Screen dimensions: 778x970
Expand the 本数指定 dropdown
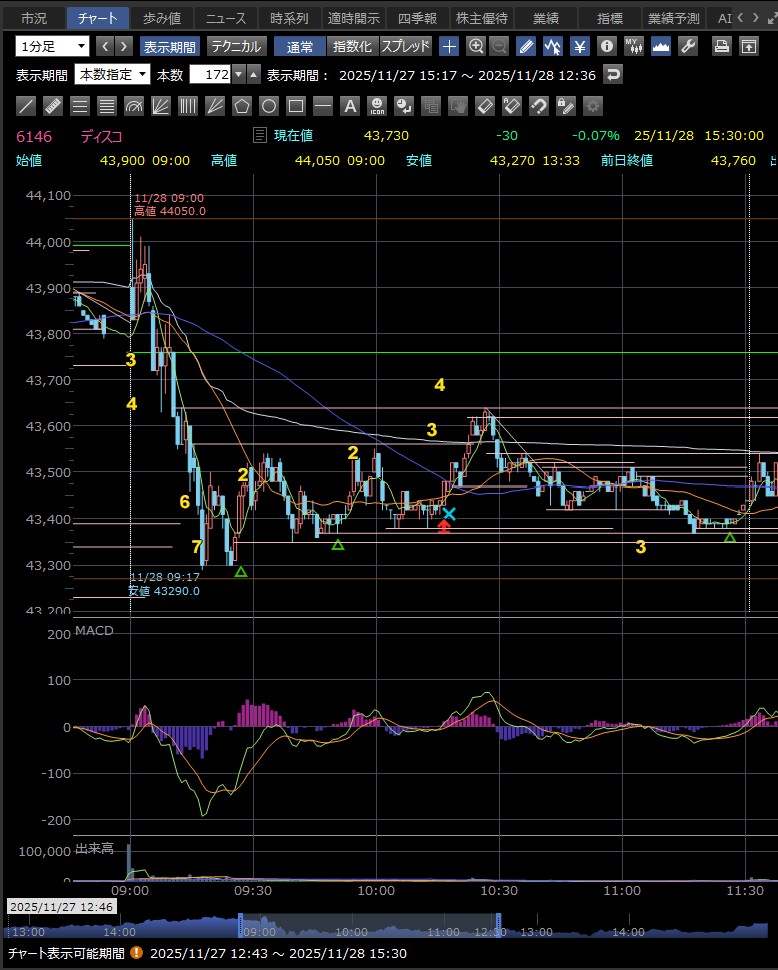(x=113, y=75)
